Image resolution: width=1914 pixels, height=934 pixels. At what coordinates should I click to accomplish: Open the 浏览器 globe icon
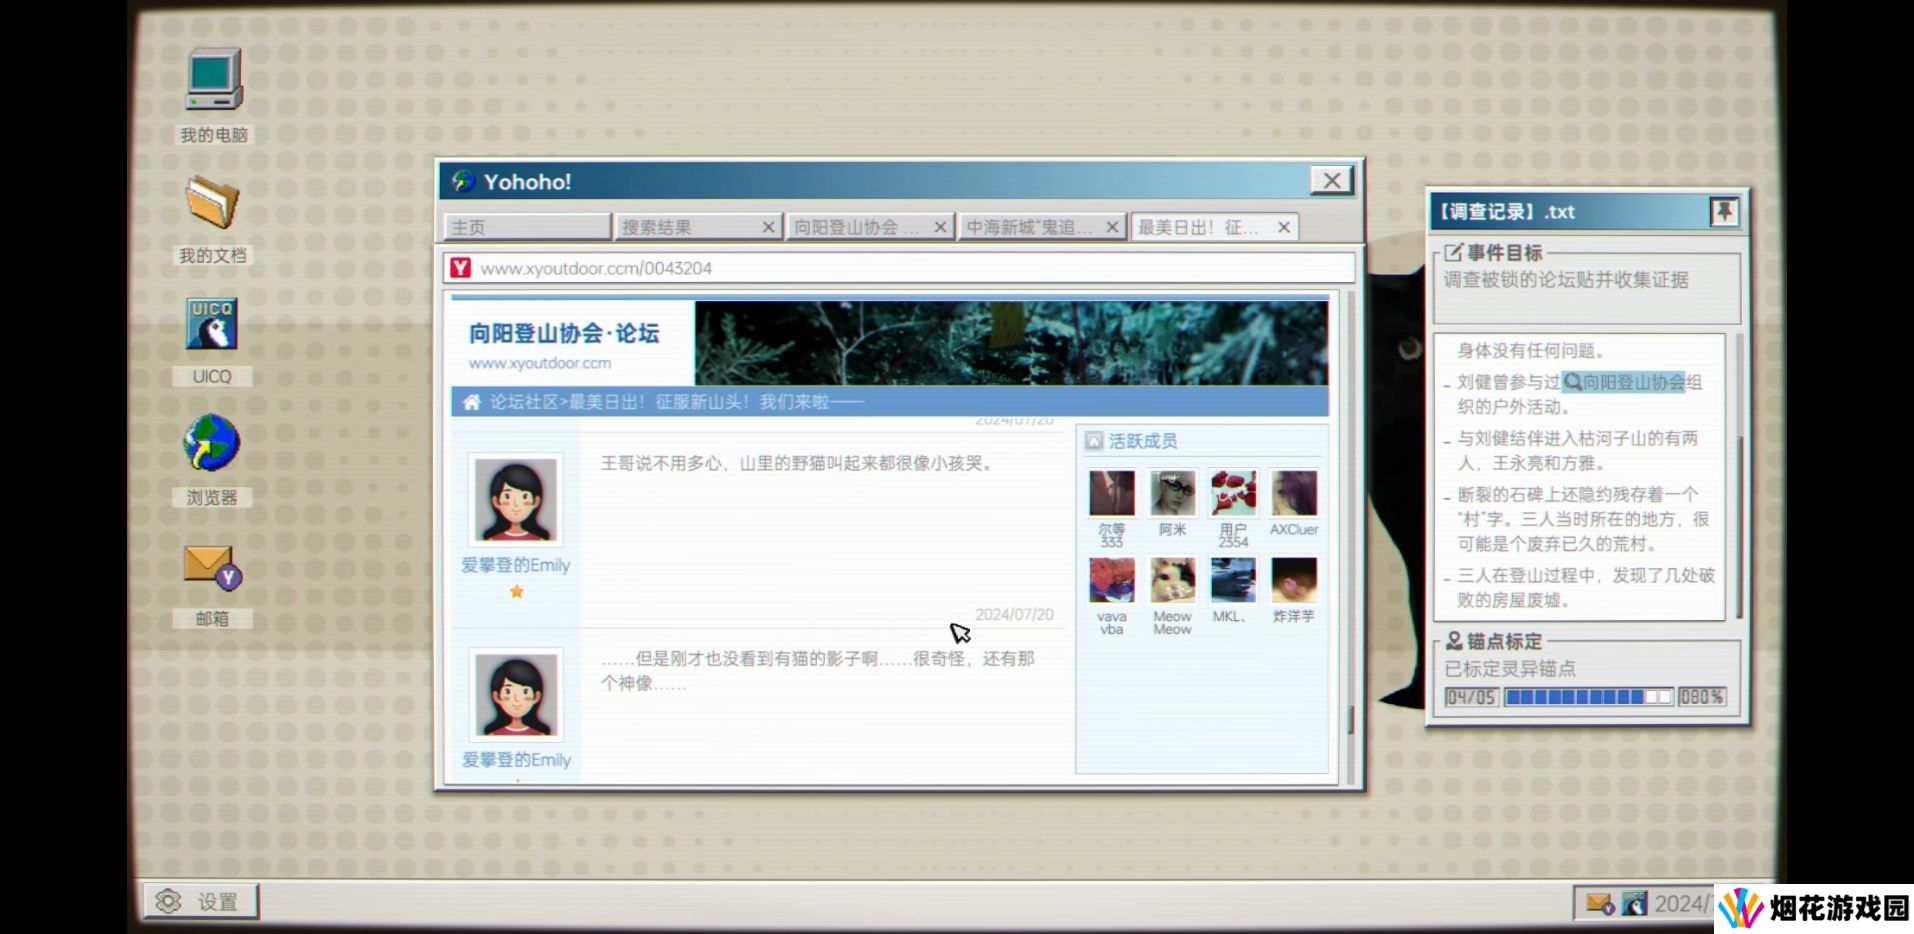point(211,442)
